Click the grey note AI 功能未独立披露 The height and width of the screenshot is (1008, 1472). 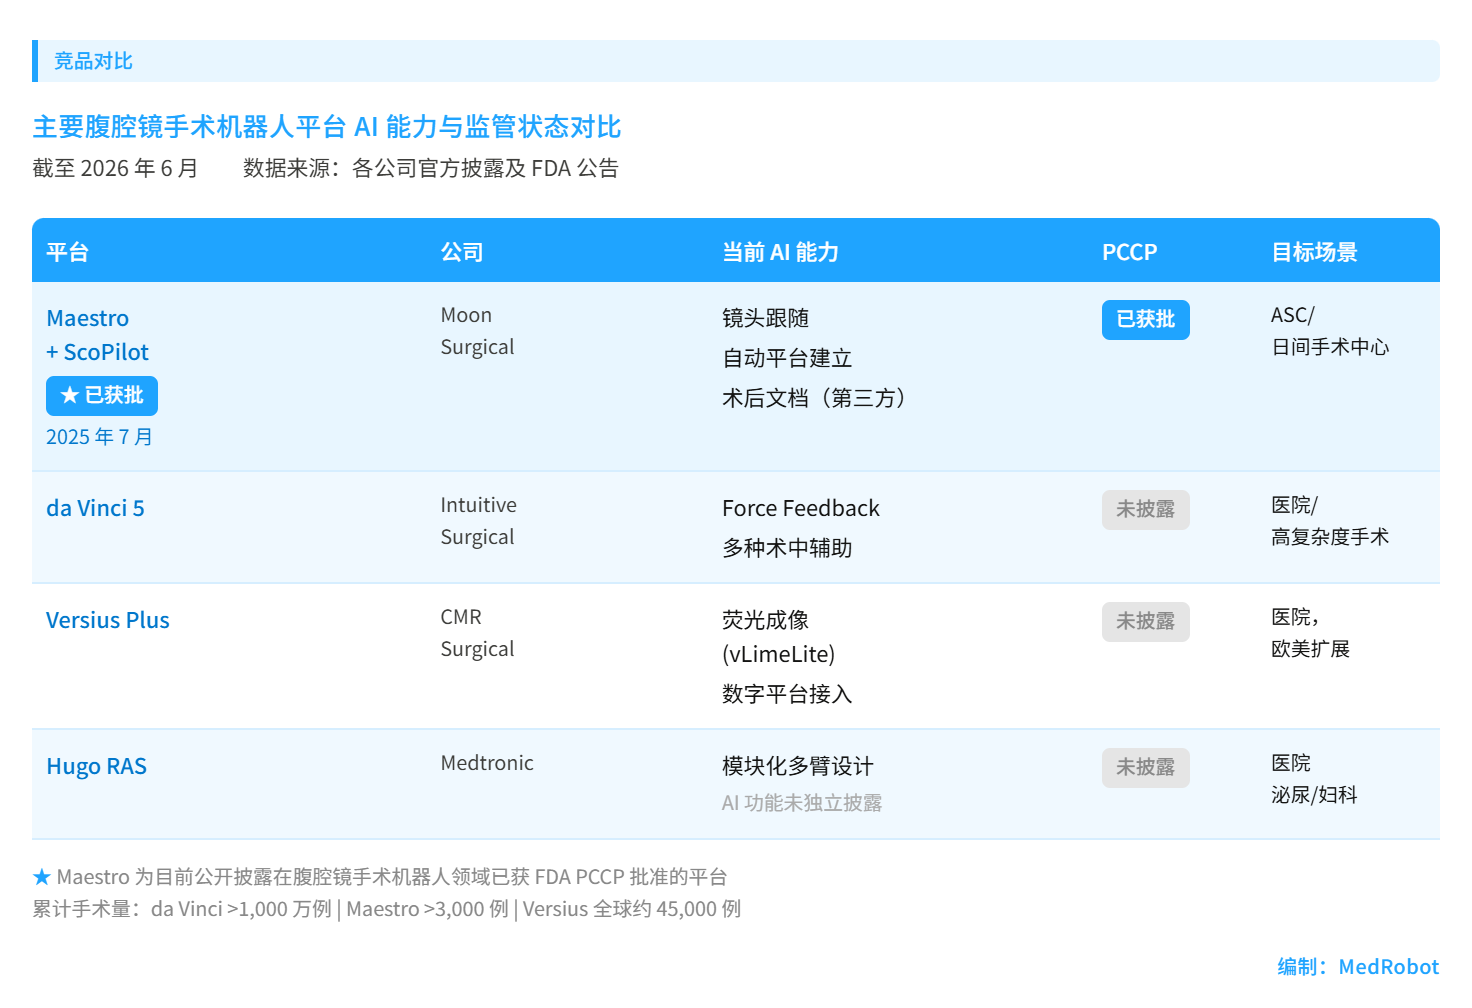(802, 803)
